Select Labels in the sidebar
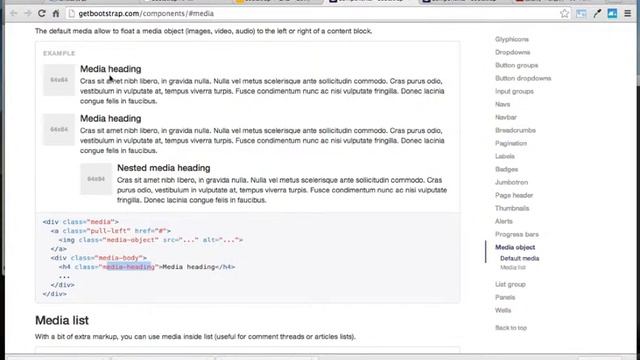The height and width of the screenshot is (360, 640). pyautogui.click(x=505, y=156)
